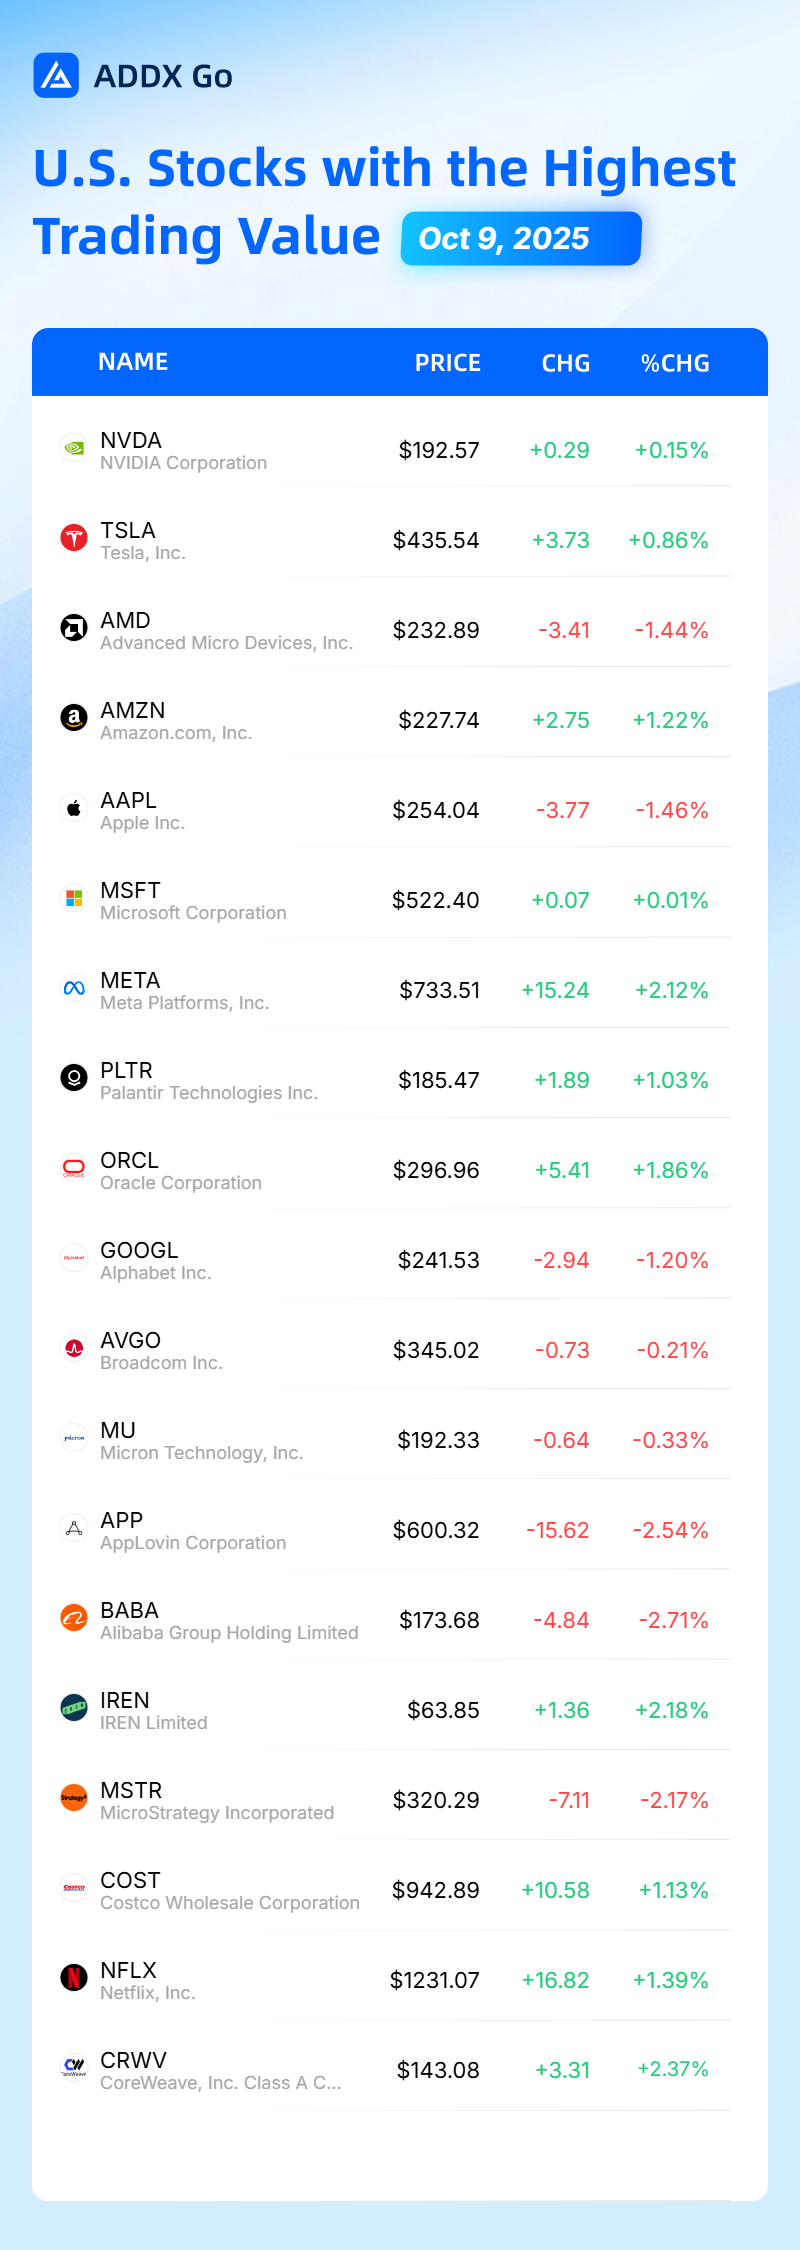Click the Netflix N logo icon

tap(74, 1978)
